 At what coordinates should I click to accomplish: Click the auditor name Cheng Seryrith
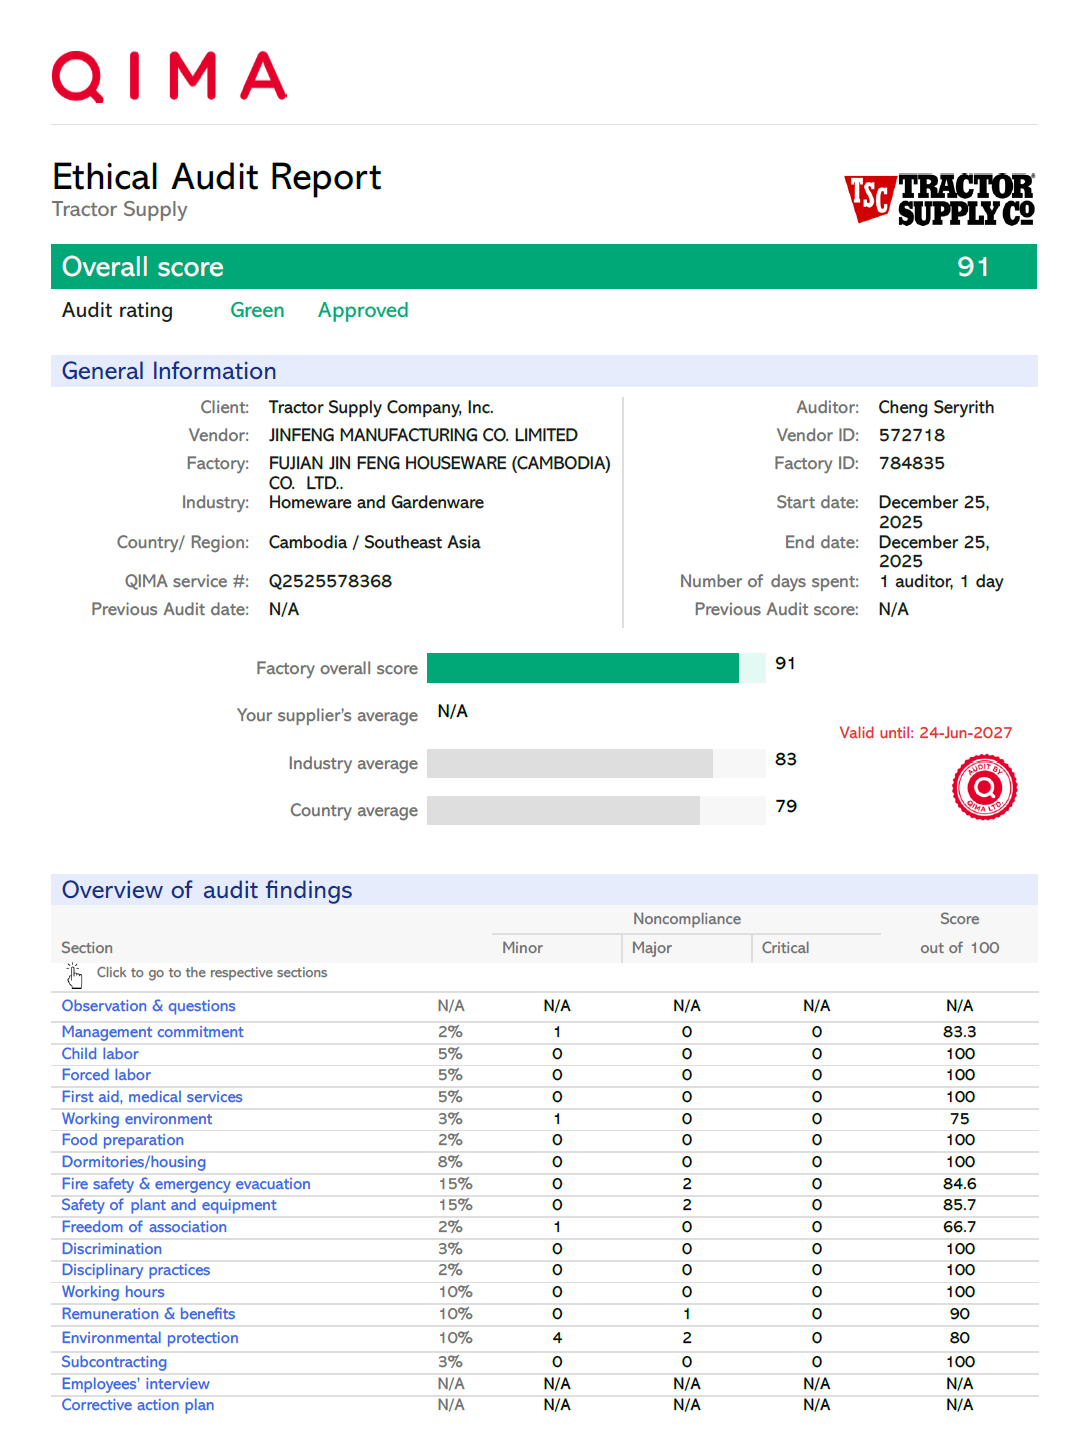936,407
